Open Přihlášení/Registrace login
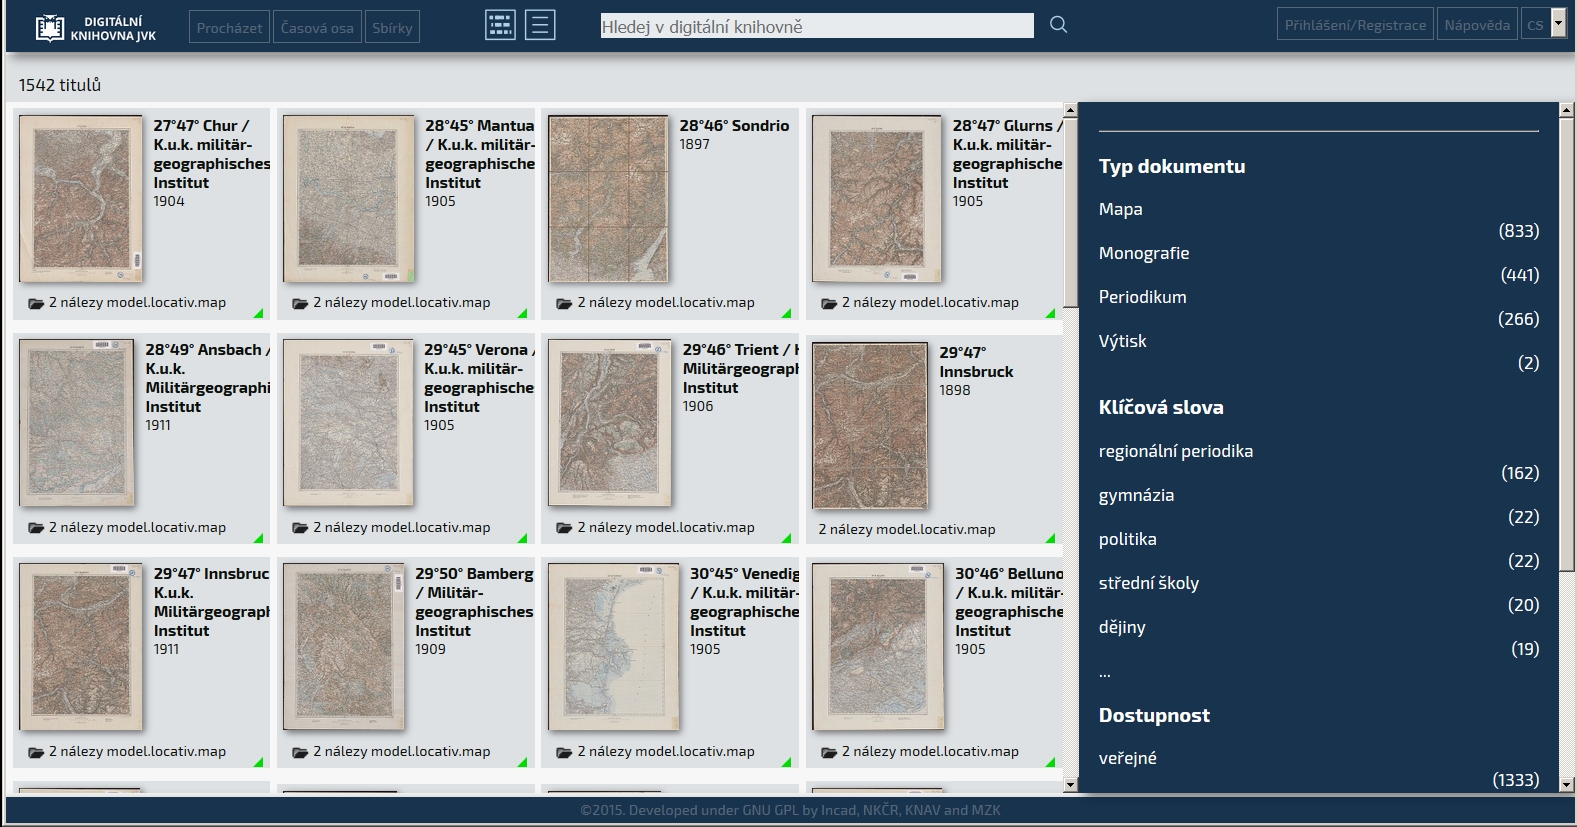This screenshot has width=1577, height=827. [x=1355, y=25]
